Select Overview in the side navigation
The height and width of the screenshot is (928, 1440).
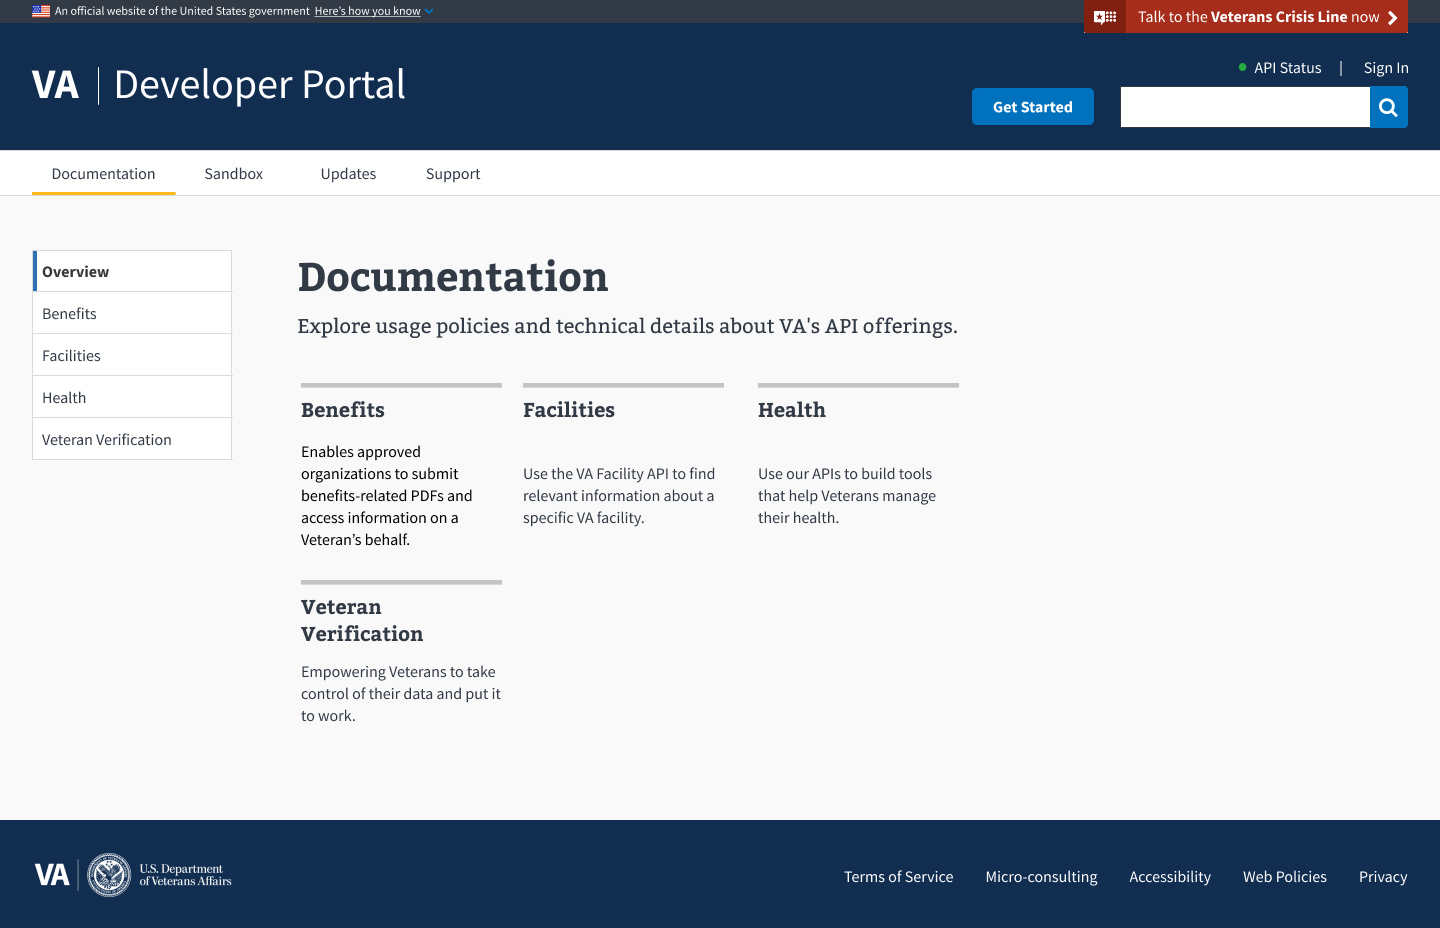coord(132,271)
